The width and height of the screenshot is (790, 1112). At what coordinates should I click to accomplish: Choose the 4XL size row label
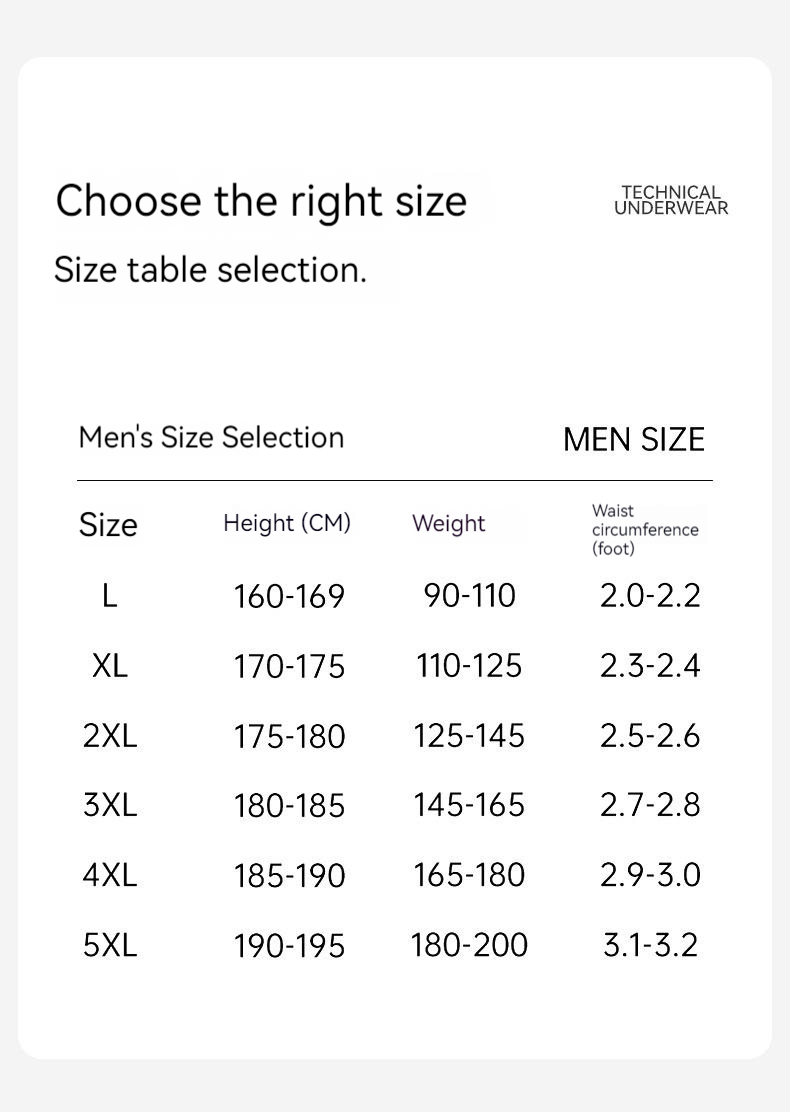(110, 875)
